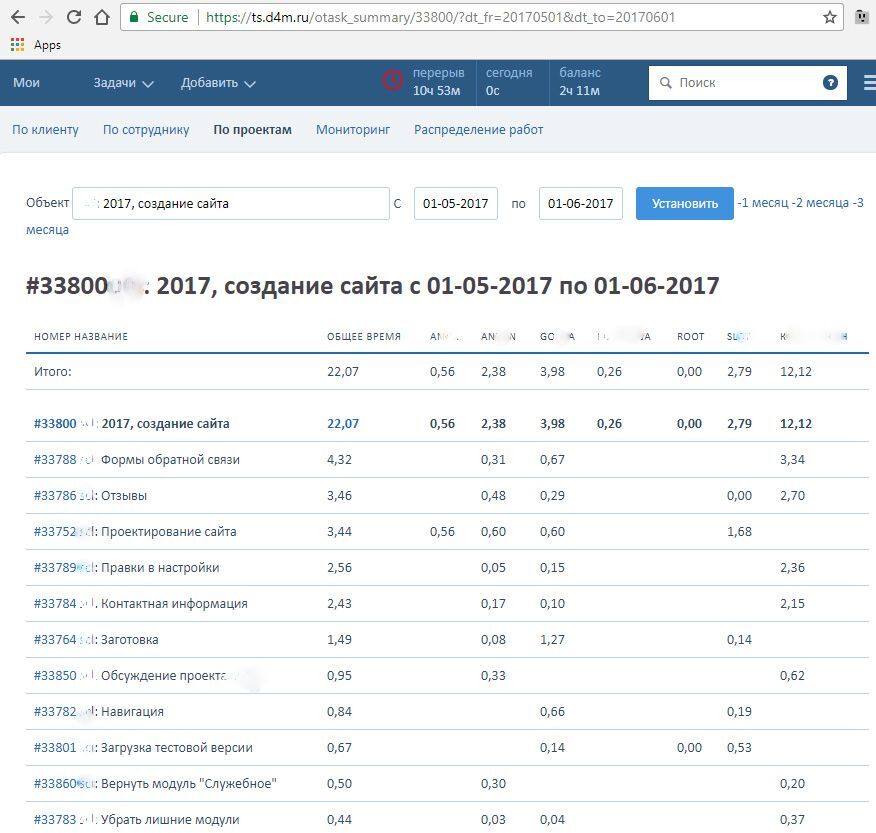Screen dimensions: 876x833
Task: Switch to the По клиенту tab
Action: [x=45, y=130]
